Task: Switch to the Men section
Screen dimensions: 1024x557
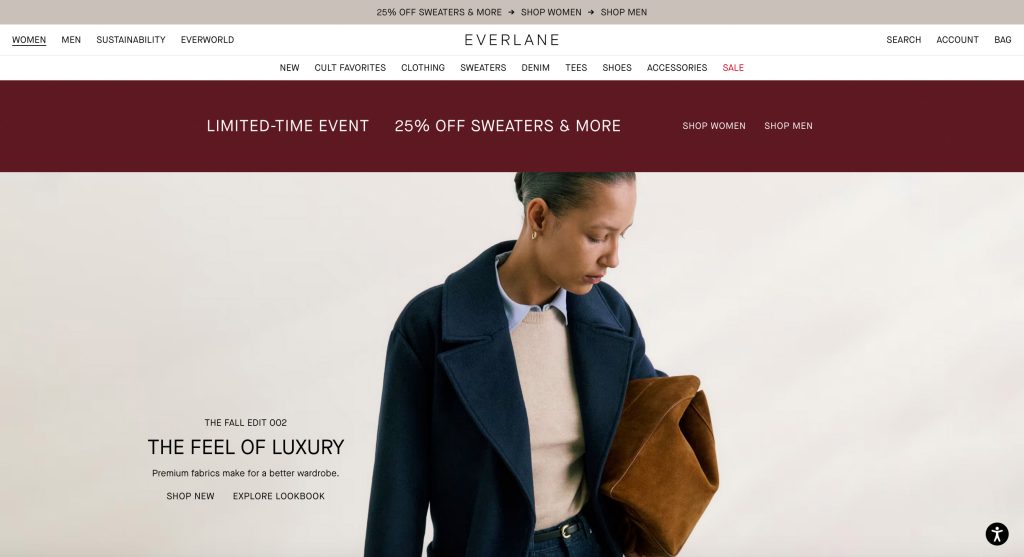Action: pyautogui.click(x=71, y=40)
